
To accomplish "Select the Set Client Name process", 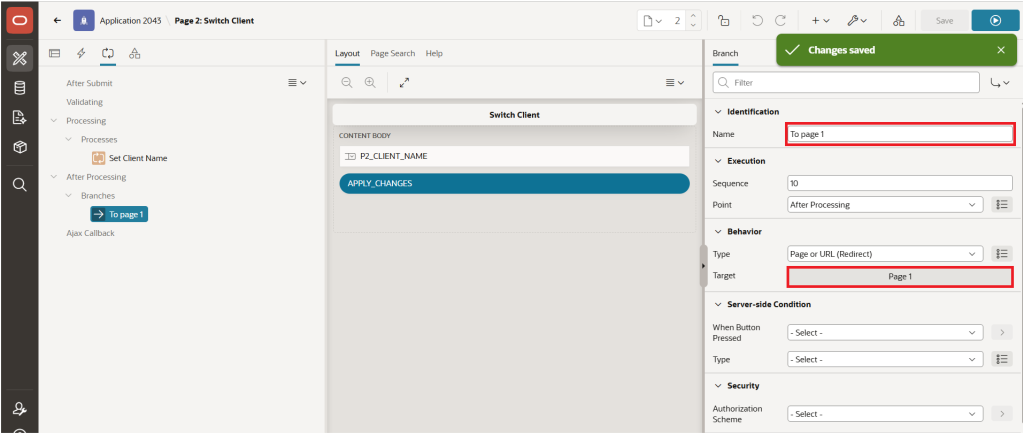I will 130,158.
